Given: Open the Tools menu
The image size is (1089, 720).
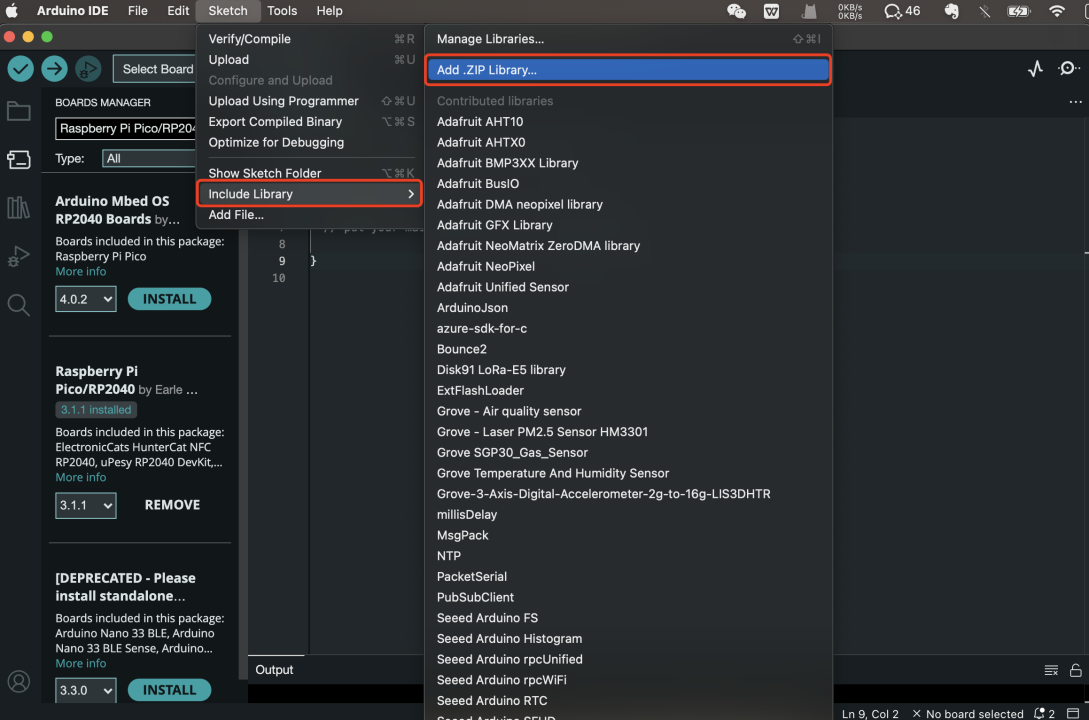Looking at the screenshot, I should point(282,10).
